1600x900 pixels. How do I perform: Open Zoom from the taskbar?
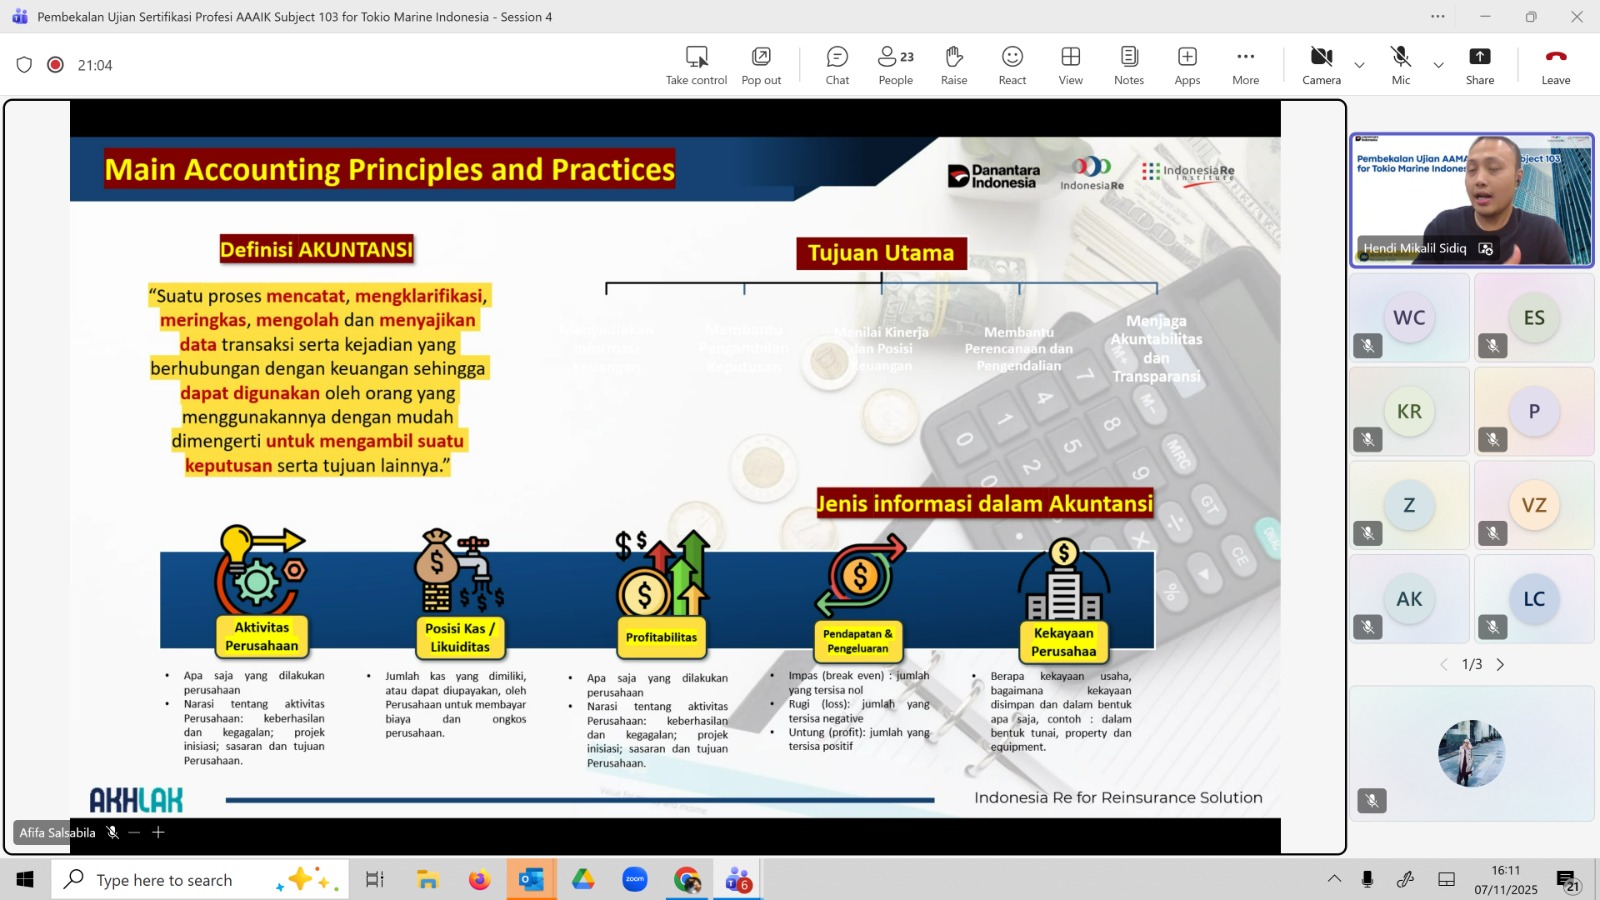[635, 880]
